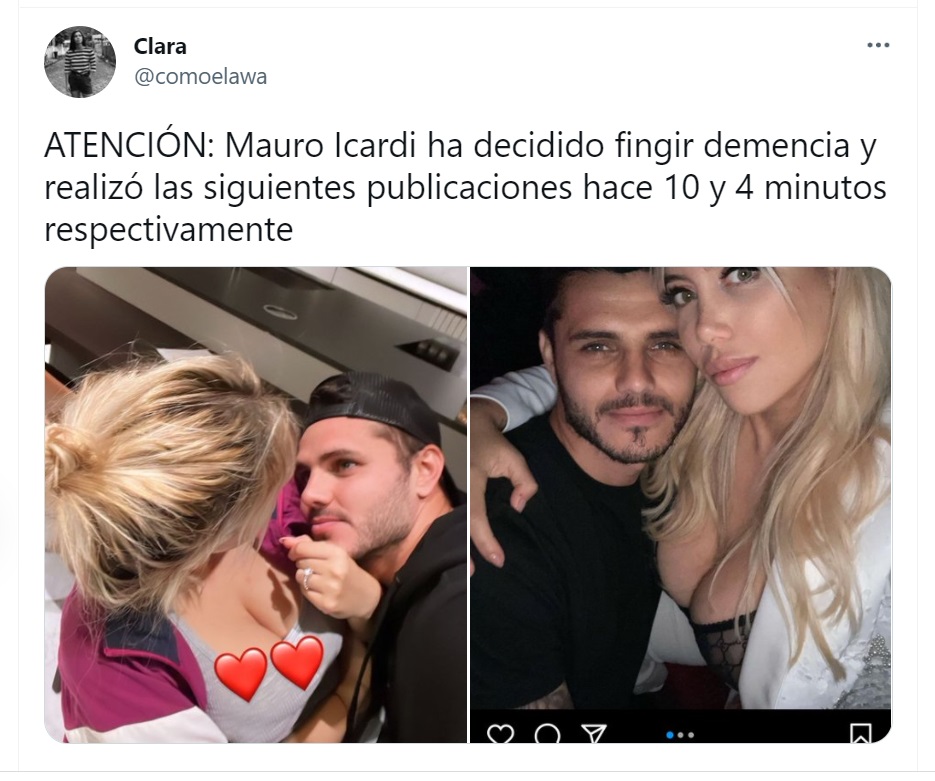
Task: Click the tweet text starting with ATENCIÓN
Action: coord(465,187)
